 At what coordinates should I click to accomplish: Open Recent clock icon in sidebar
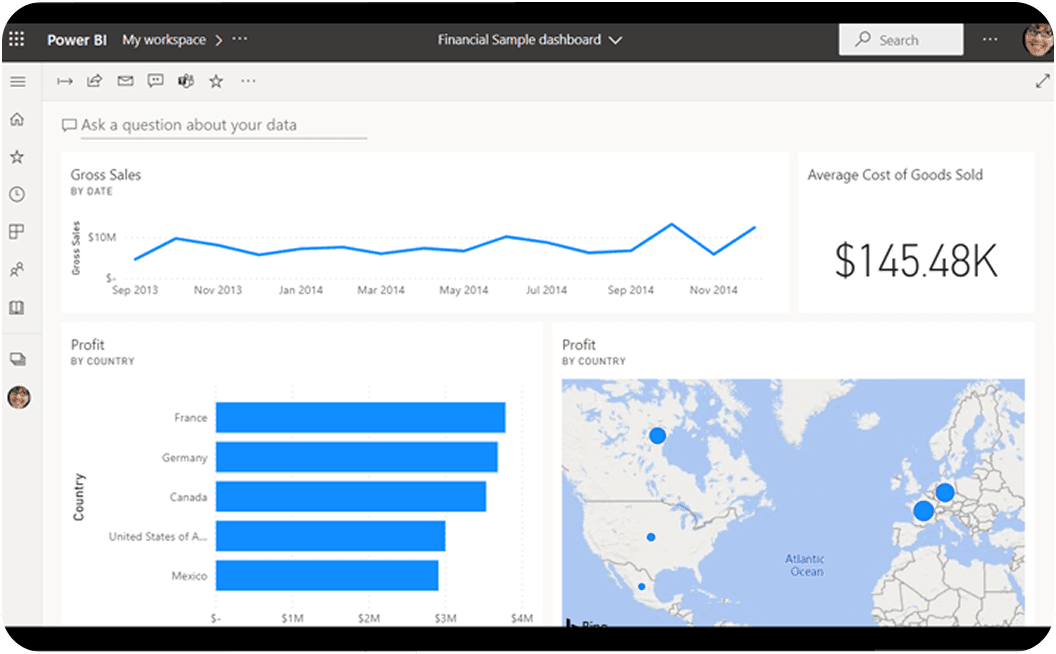[x=17, y=195]
